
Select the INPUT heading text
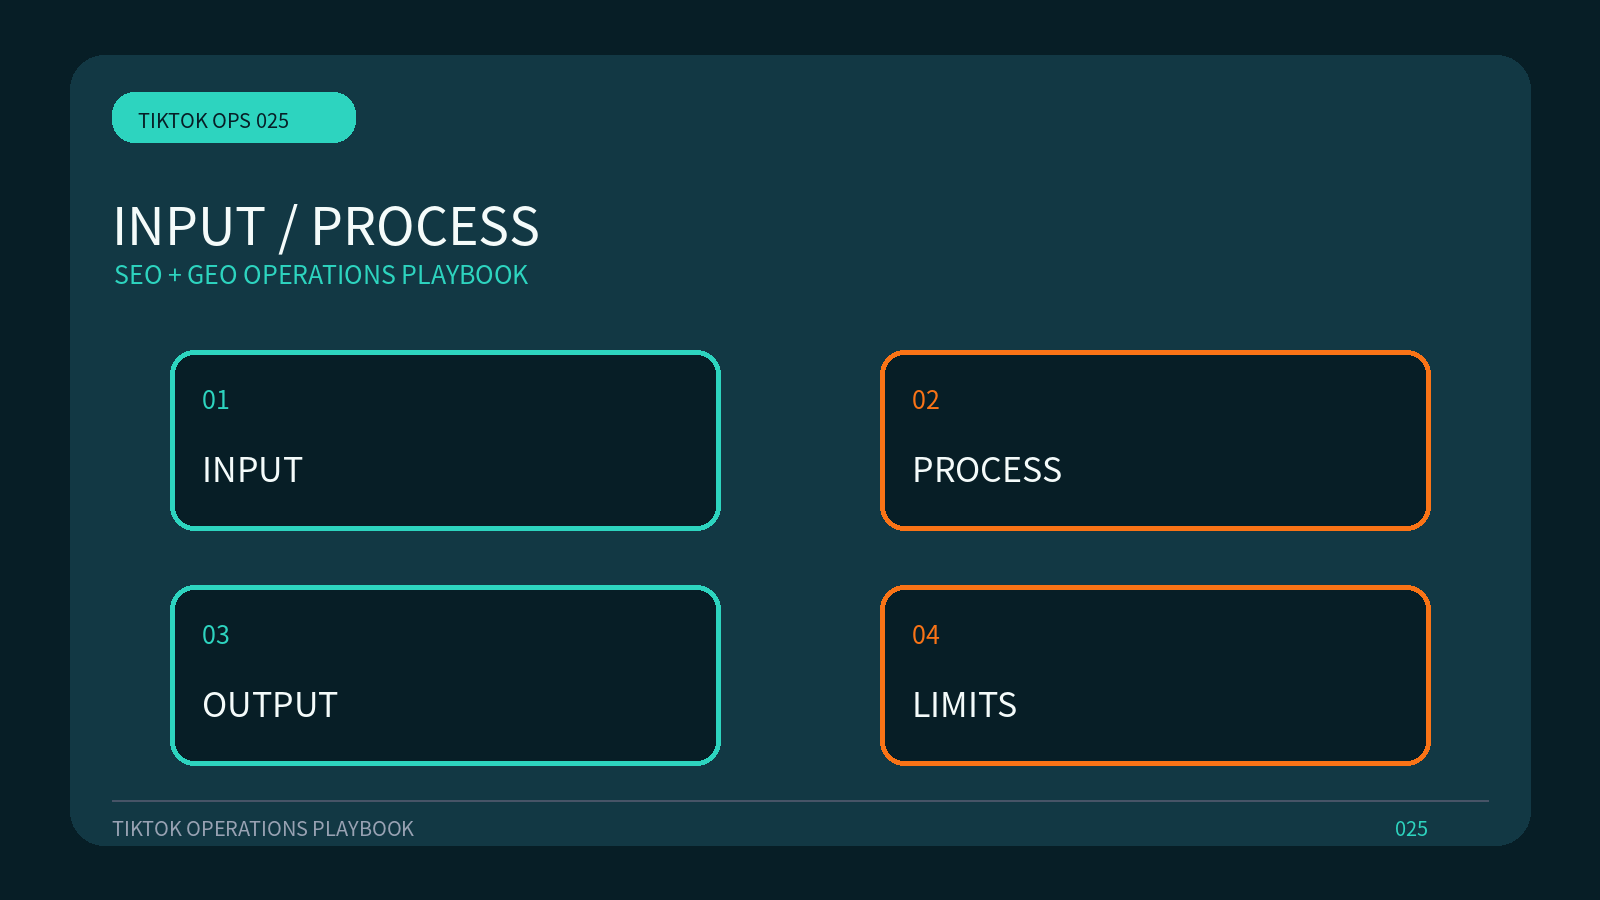coord(252,470)
